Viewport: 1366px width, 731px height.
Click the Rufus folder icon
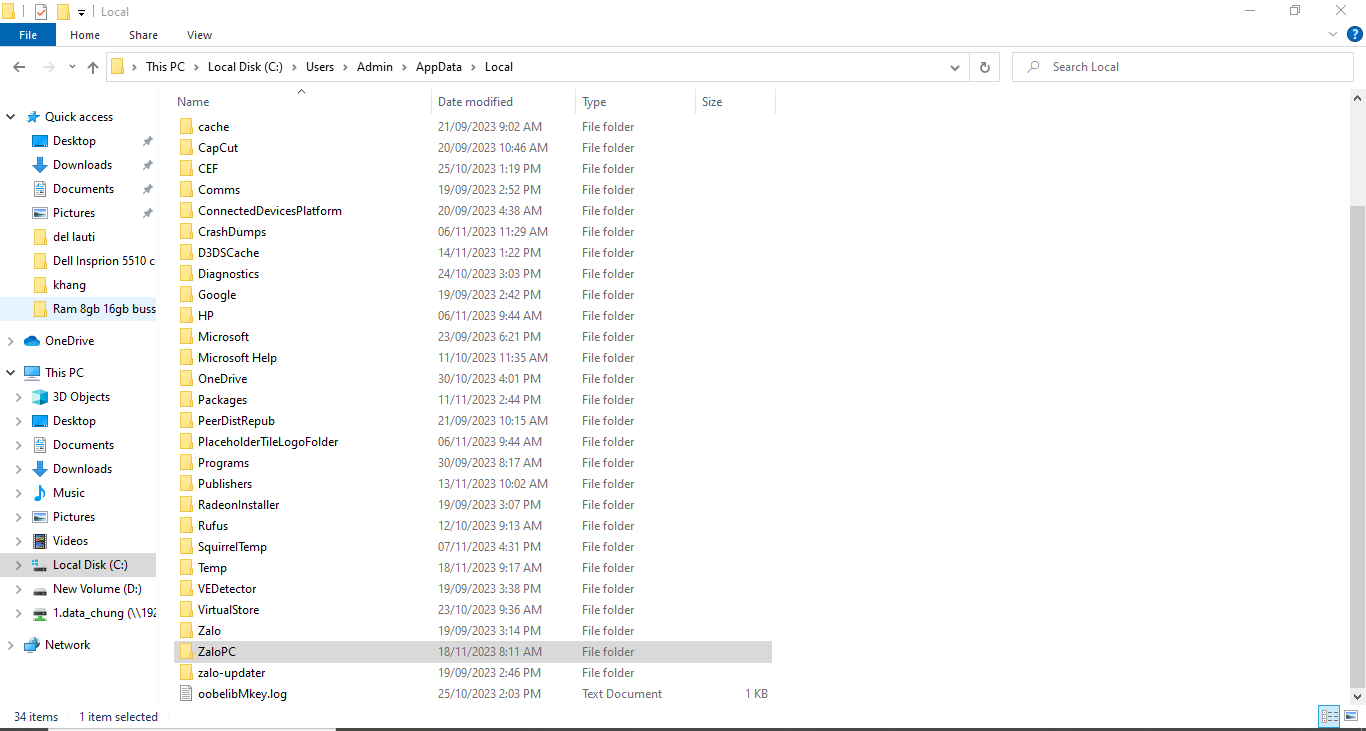pos(186,526)
